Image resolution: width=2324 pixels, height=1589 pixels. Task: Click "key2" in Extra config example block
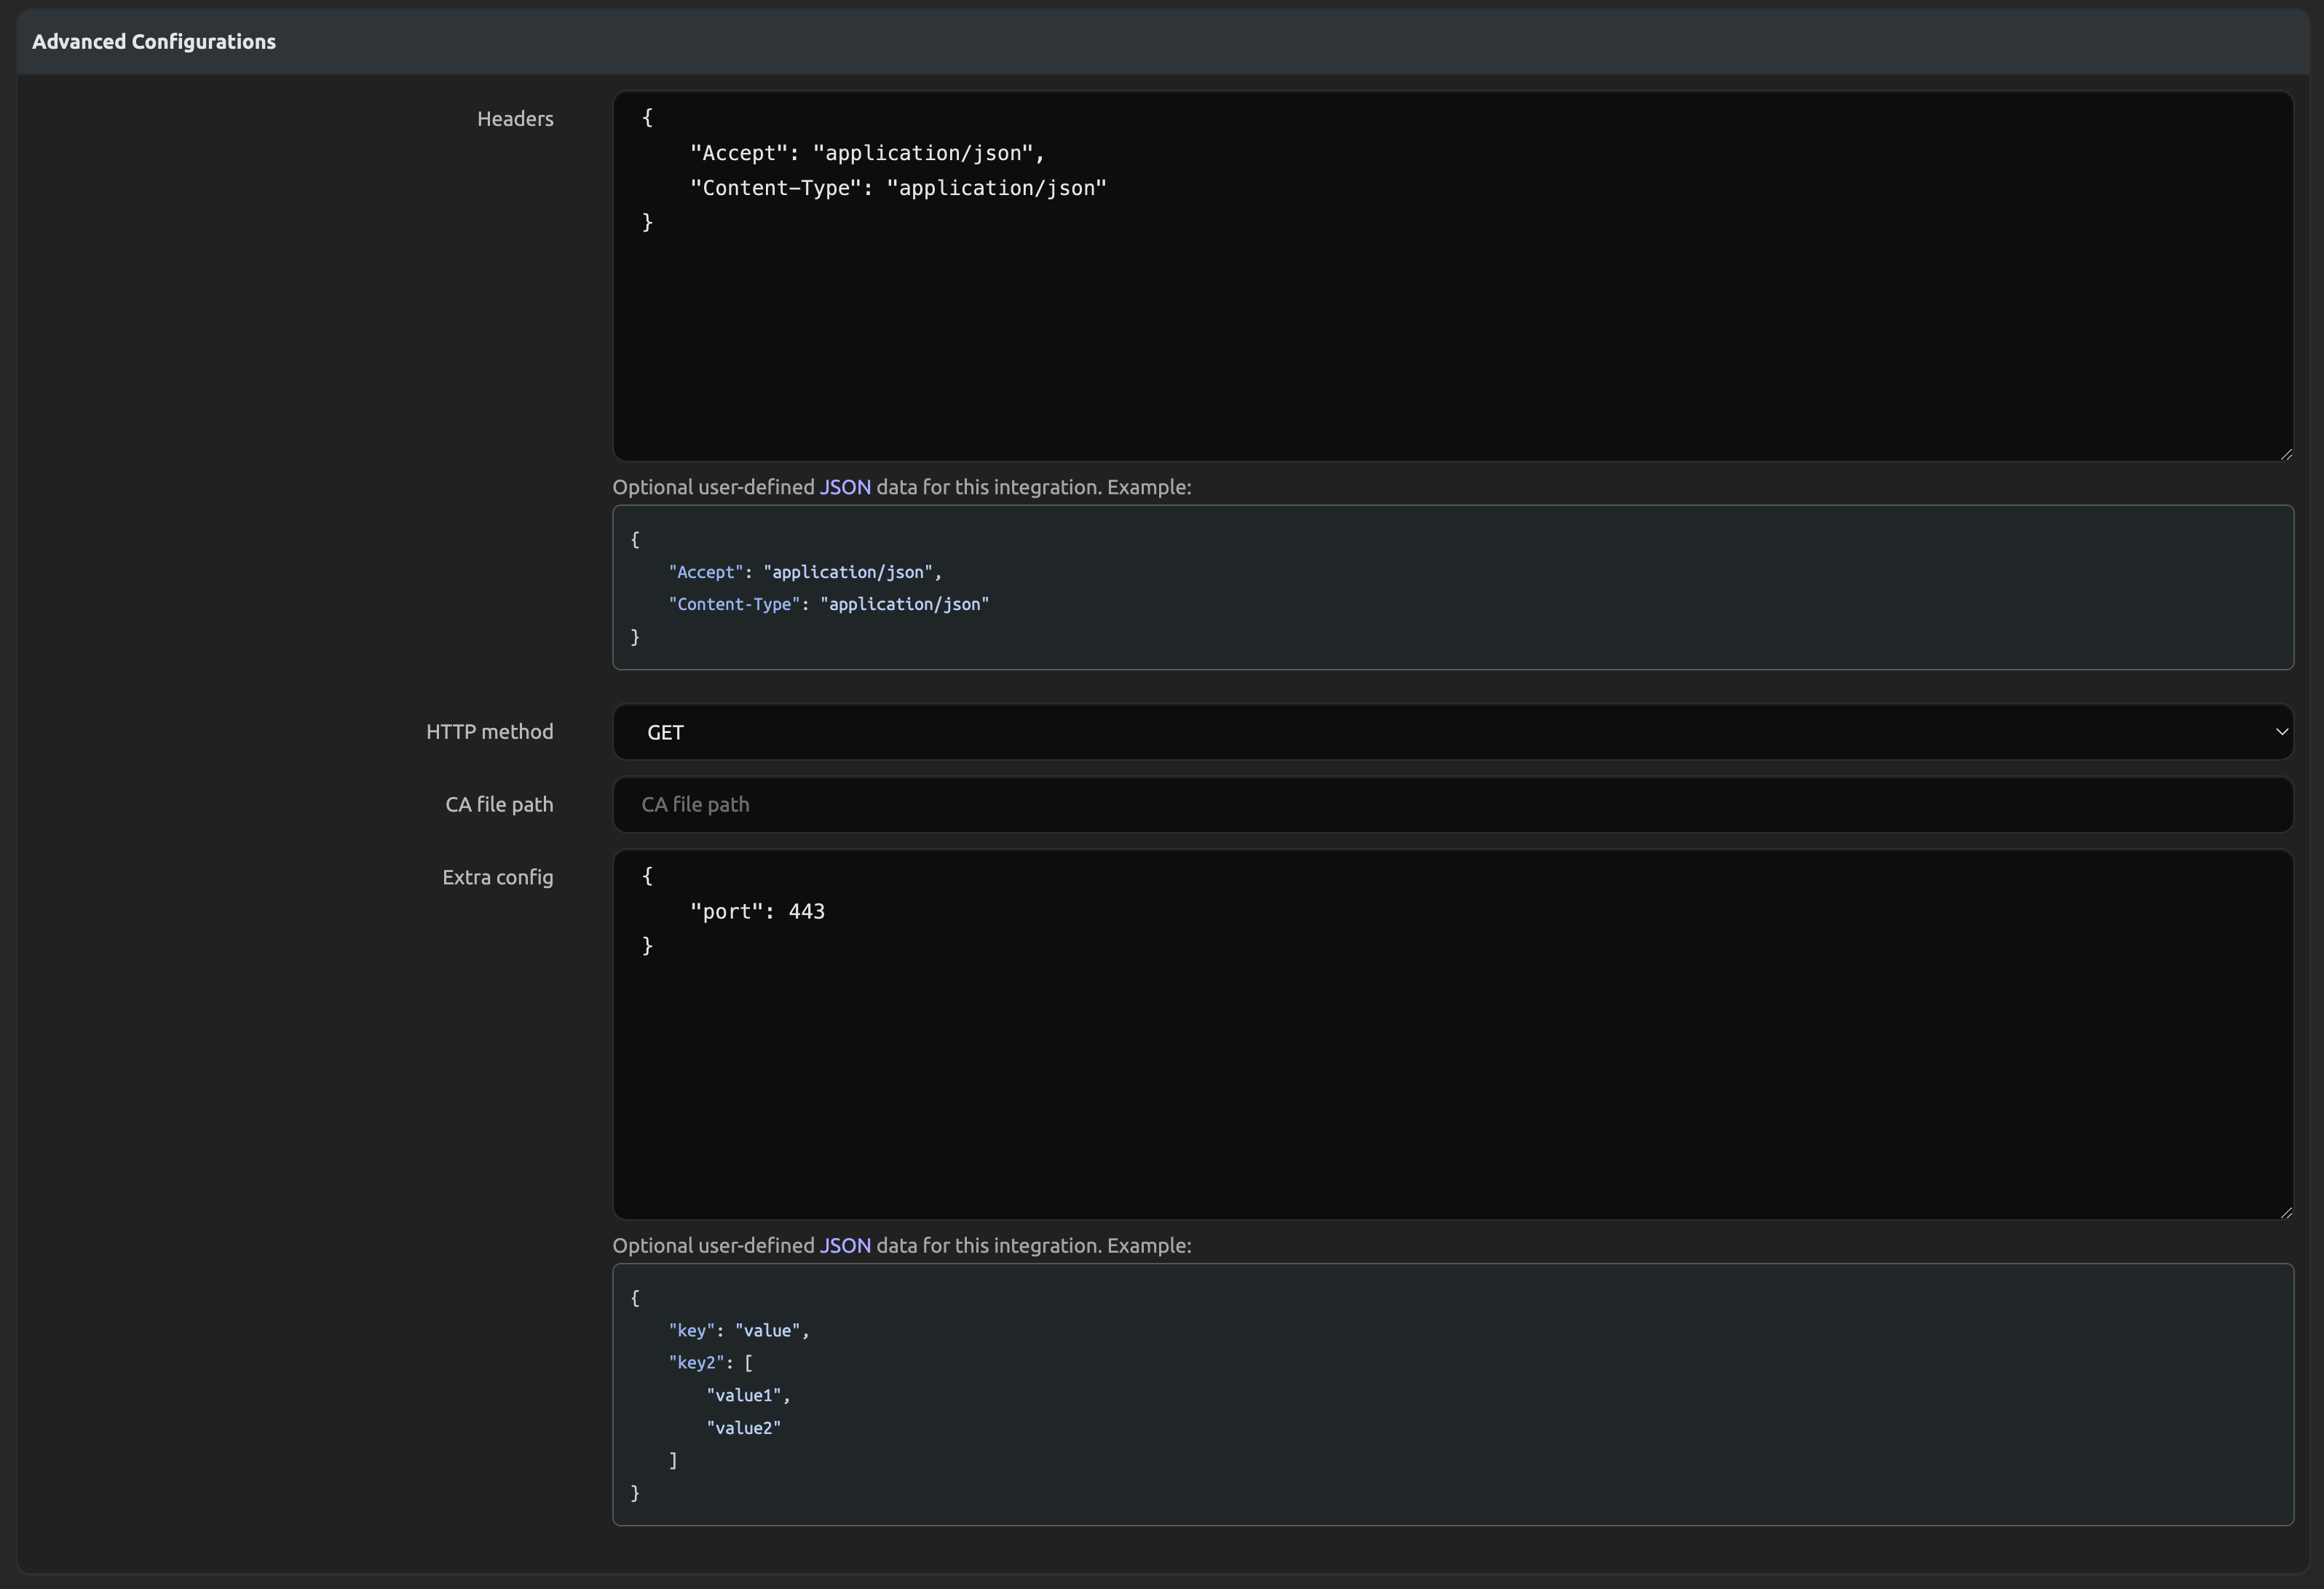(695, 1363)
